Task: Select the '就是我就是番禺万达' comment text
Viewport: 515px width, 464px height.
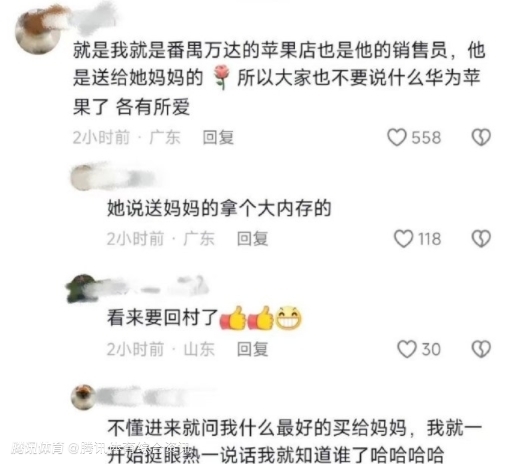Action: click(x=279, y=78)
